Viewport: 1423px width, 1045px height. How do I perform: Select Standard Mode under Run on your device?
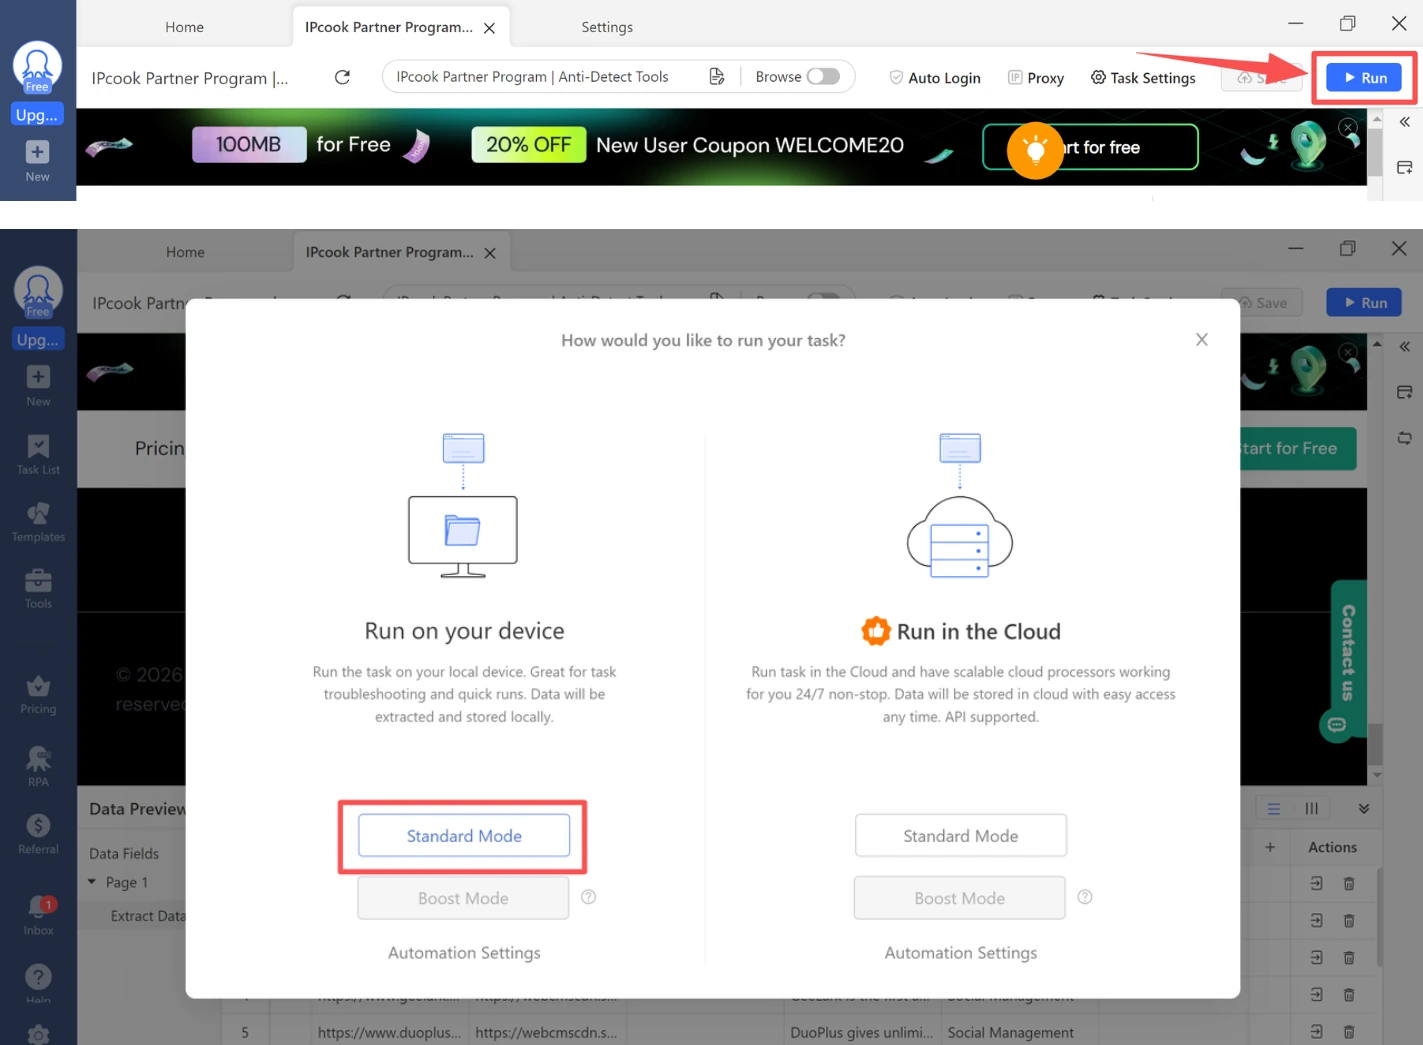point(464,836)
